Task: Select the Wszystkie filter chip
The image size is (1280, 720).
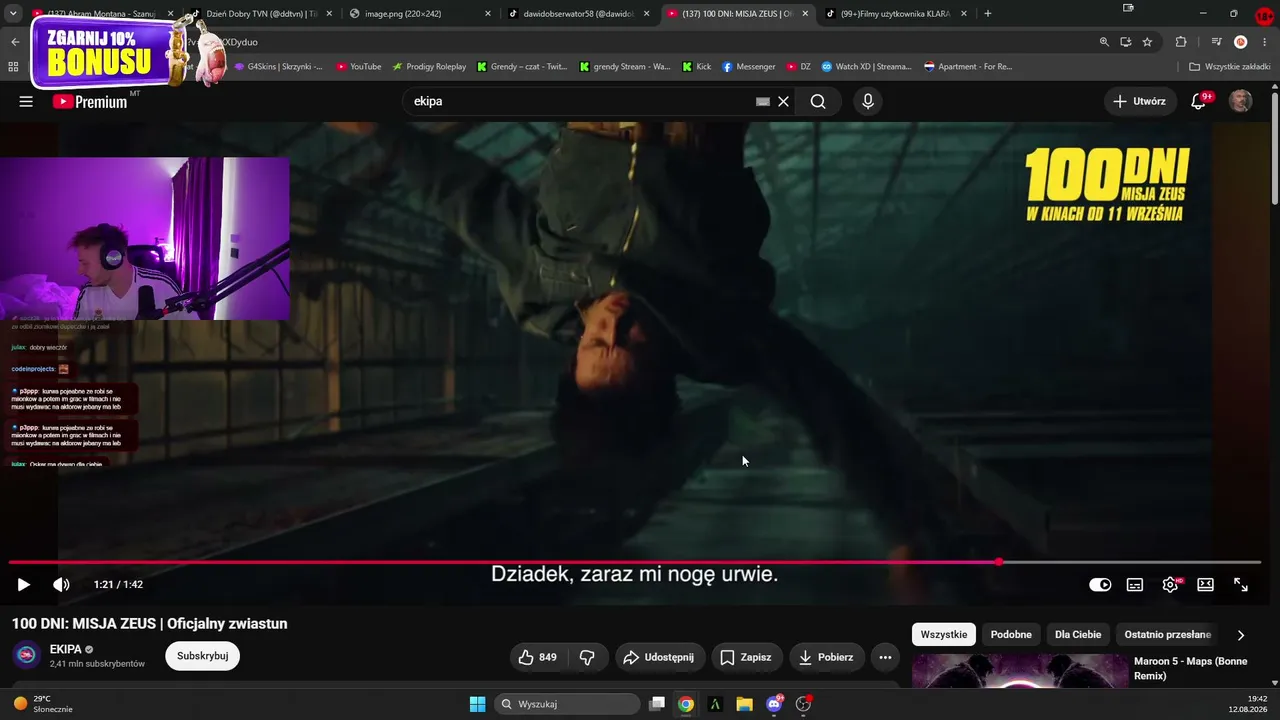Action: [x=944, y=634]
